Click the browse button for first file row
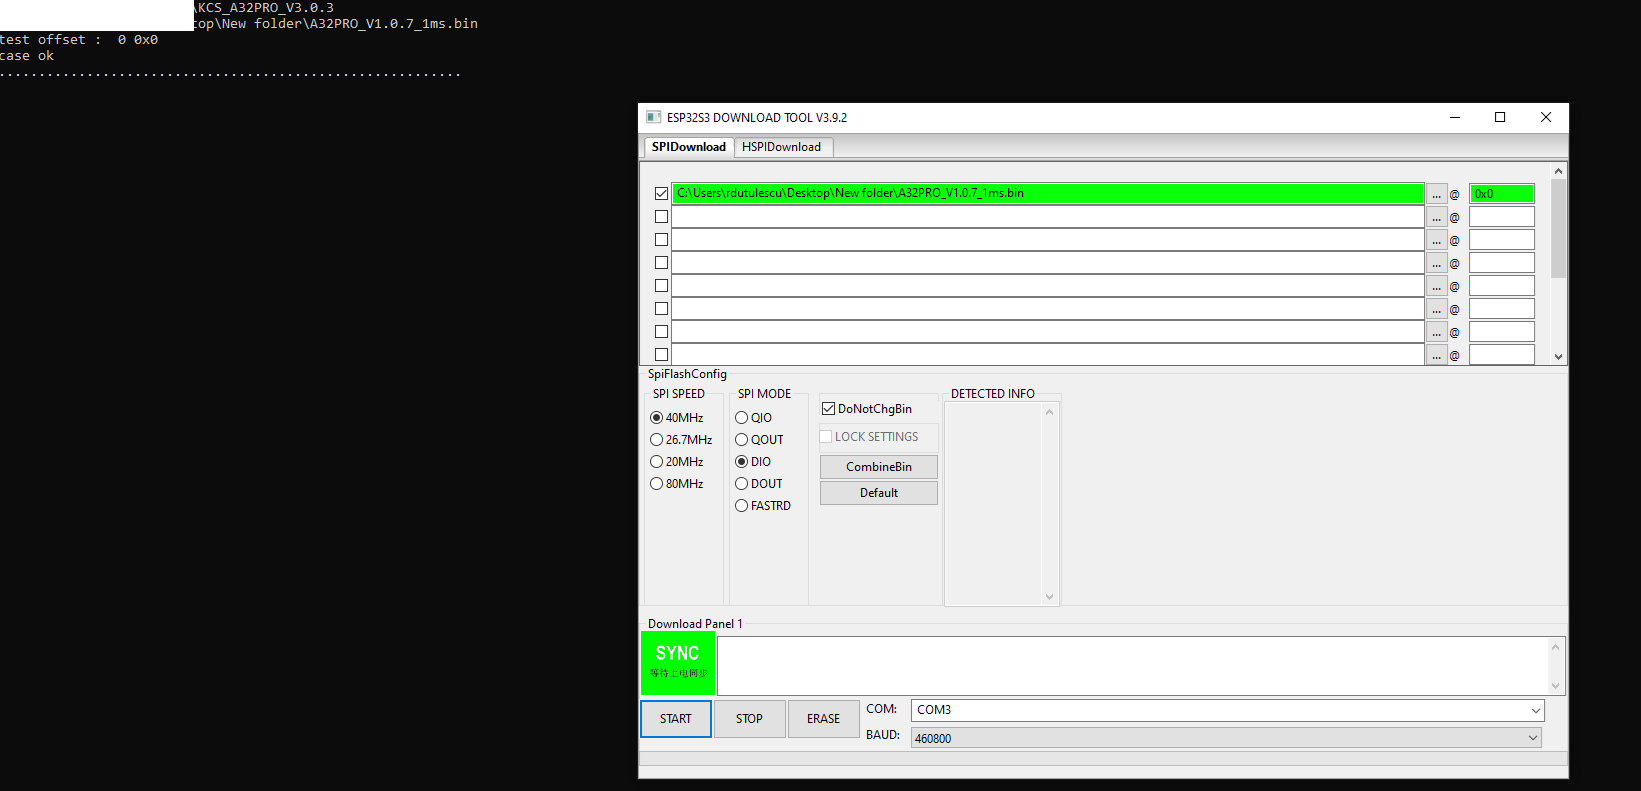 tap(1436, 194)
